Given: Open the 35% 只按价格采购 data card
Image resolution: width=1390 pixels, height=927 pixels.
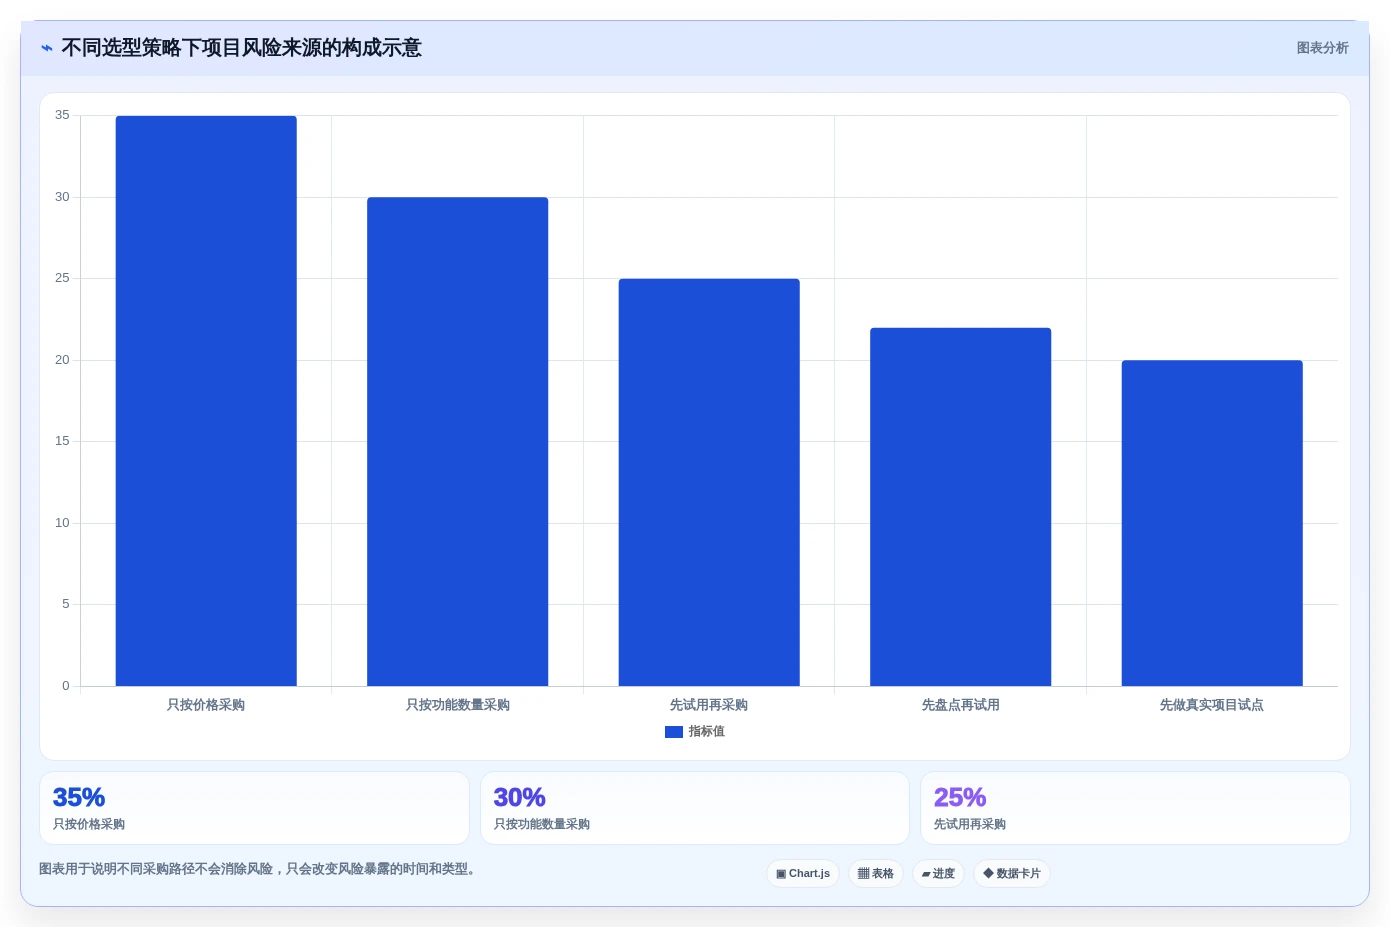Looking at the screenshot, I should coord(254,808).
